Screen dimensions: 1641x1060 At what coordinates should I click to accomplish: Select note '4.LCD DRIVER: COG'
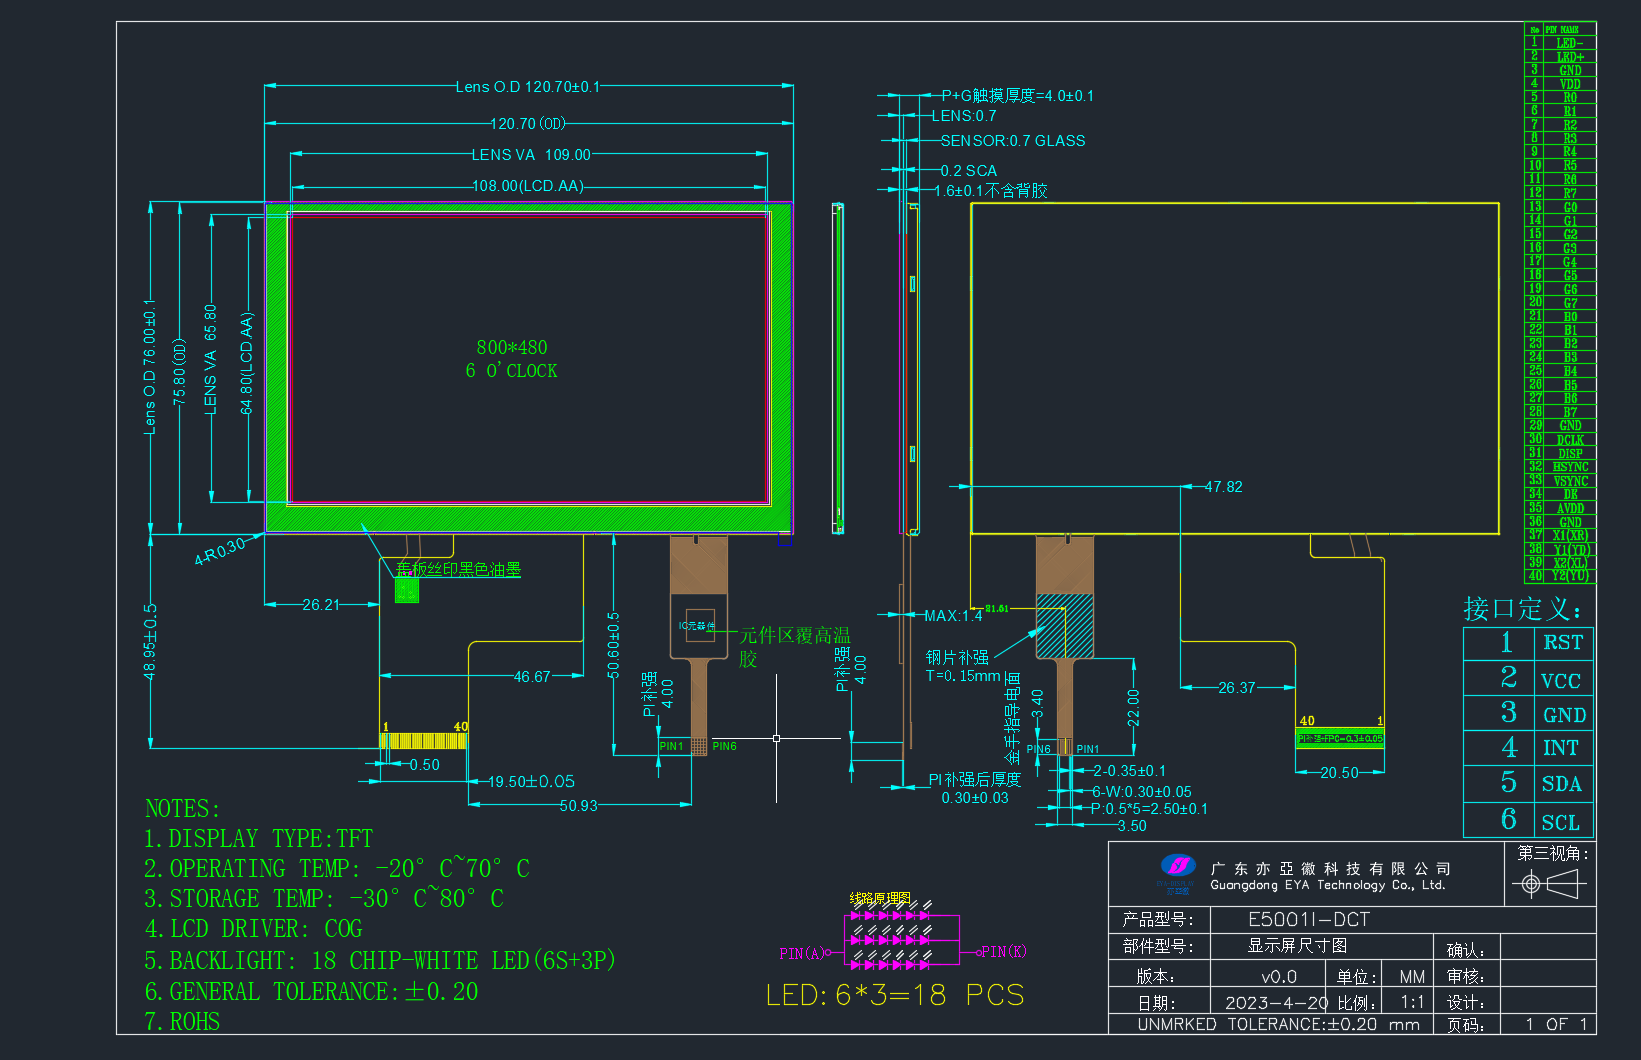point(253,929)
